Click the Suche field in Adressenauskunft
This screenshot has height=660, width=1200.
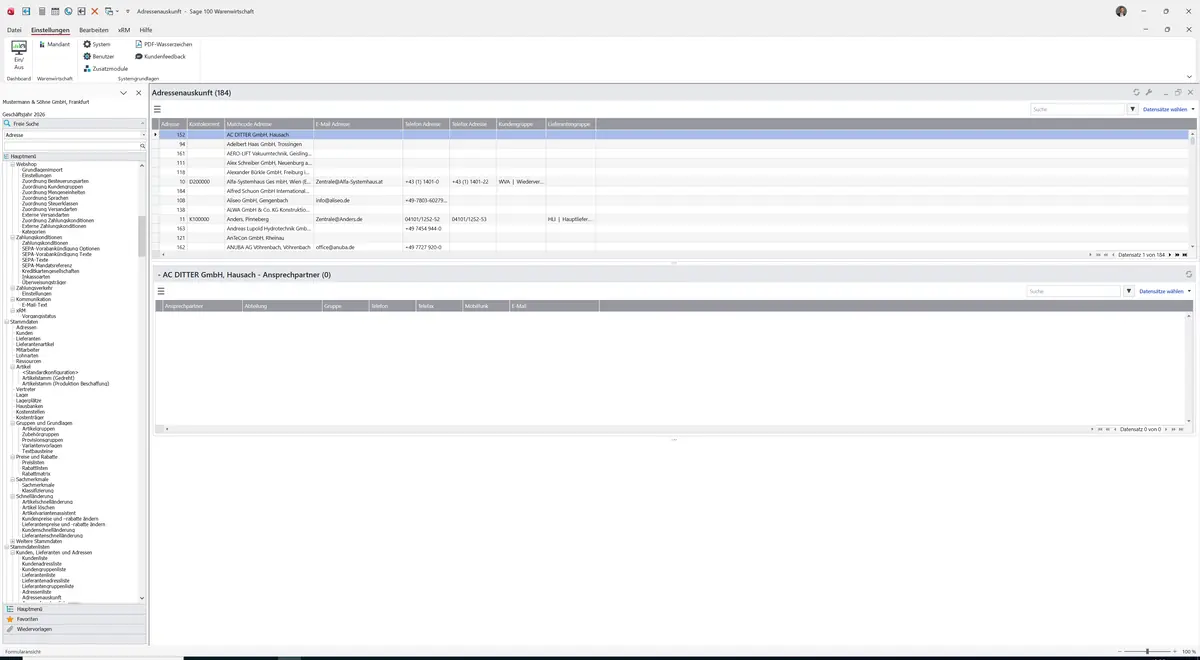[1077, 109]
